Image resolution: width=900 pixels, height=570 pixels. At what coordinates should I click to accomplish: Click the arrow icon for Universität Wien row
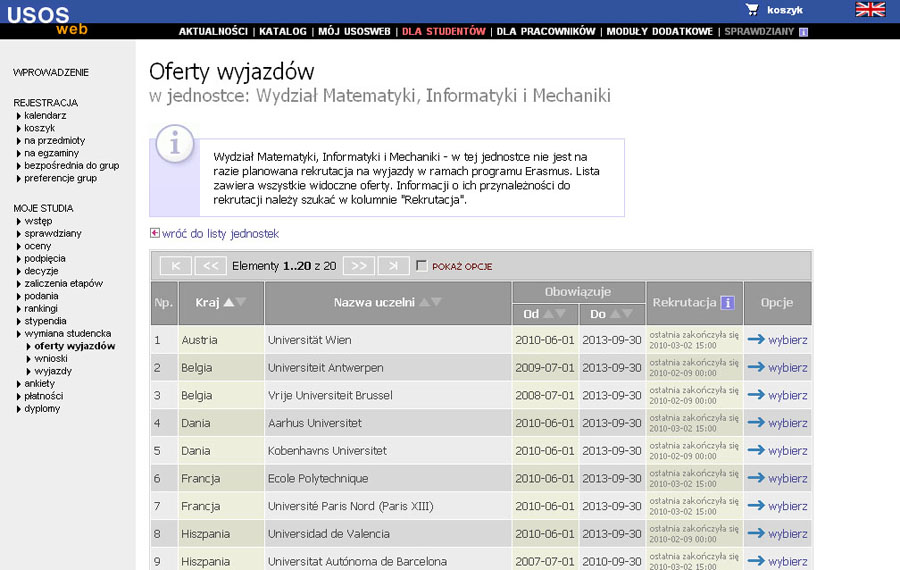click(x=755, y=340)
